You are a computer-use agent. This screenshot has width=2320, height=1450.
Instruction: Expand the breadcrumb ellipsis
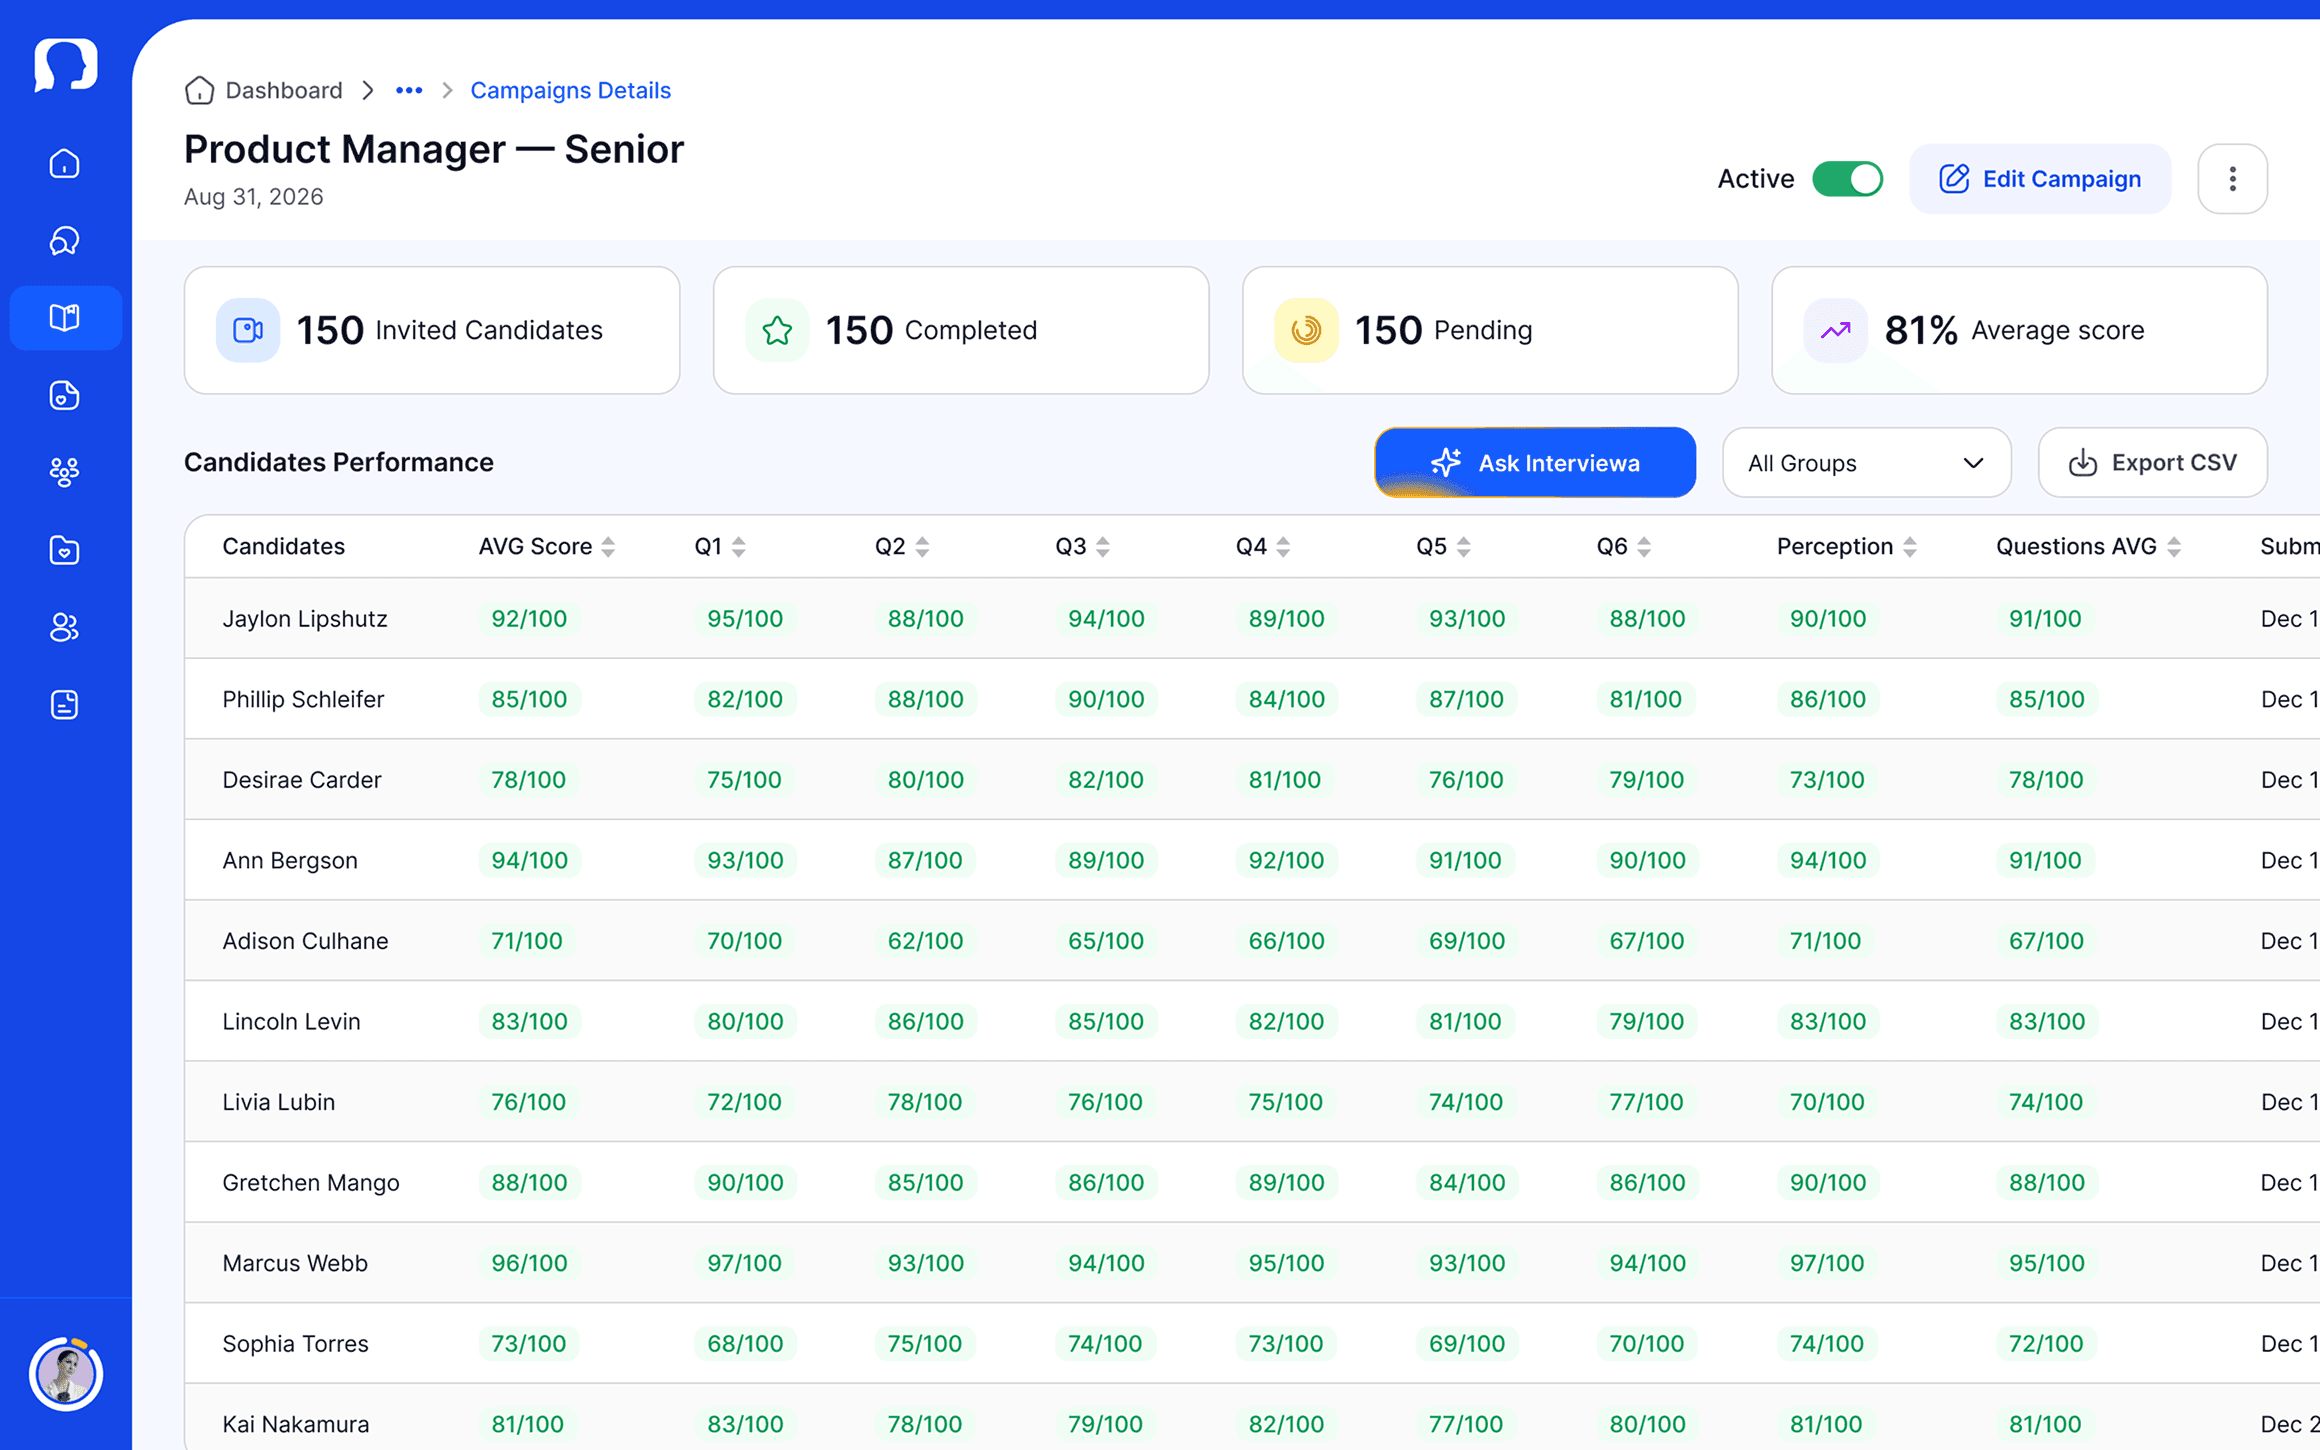(x=409, y=90)
